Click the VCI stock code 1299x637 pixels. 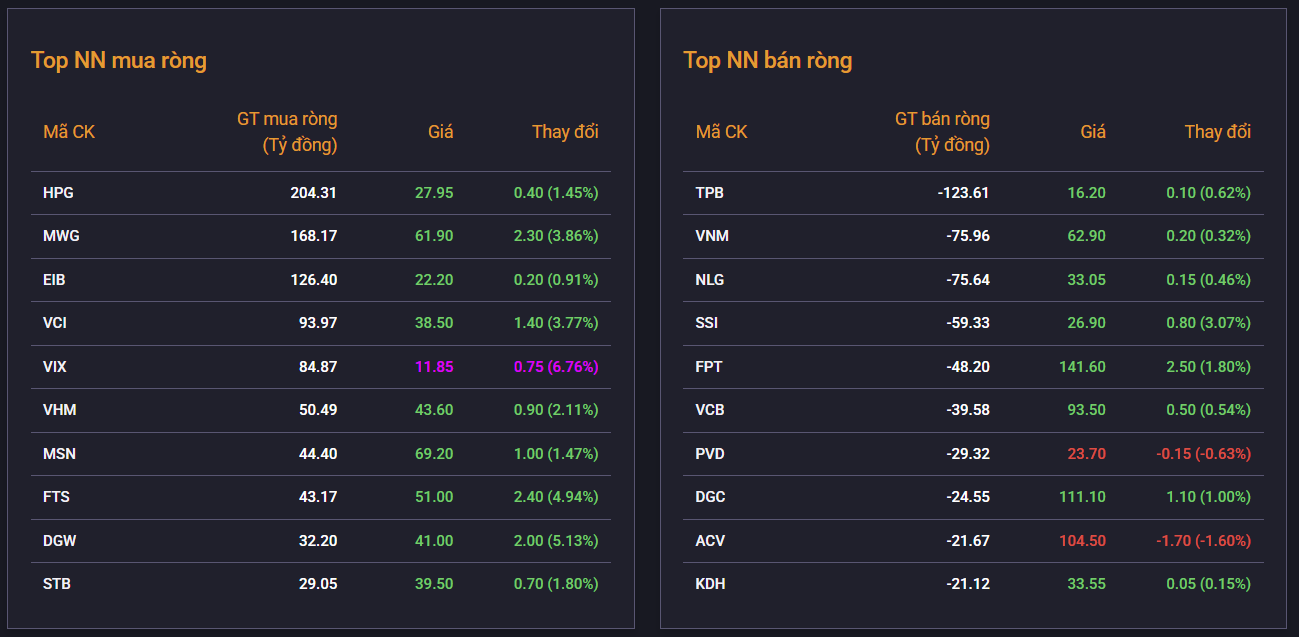(x=55, y=323)
